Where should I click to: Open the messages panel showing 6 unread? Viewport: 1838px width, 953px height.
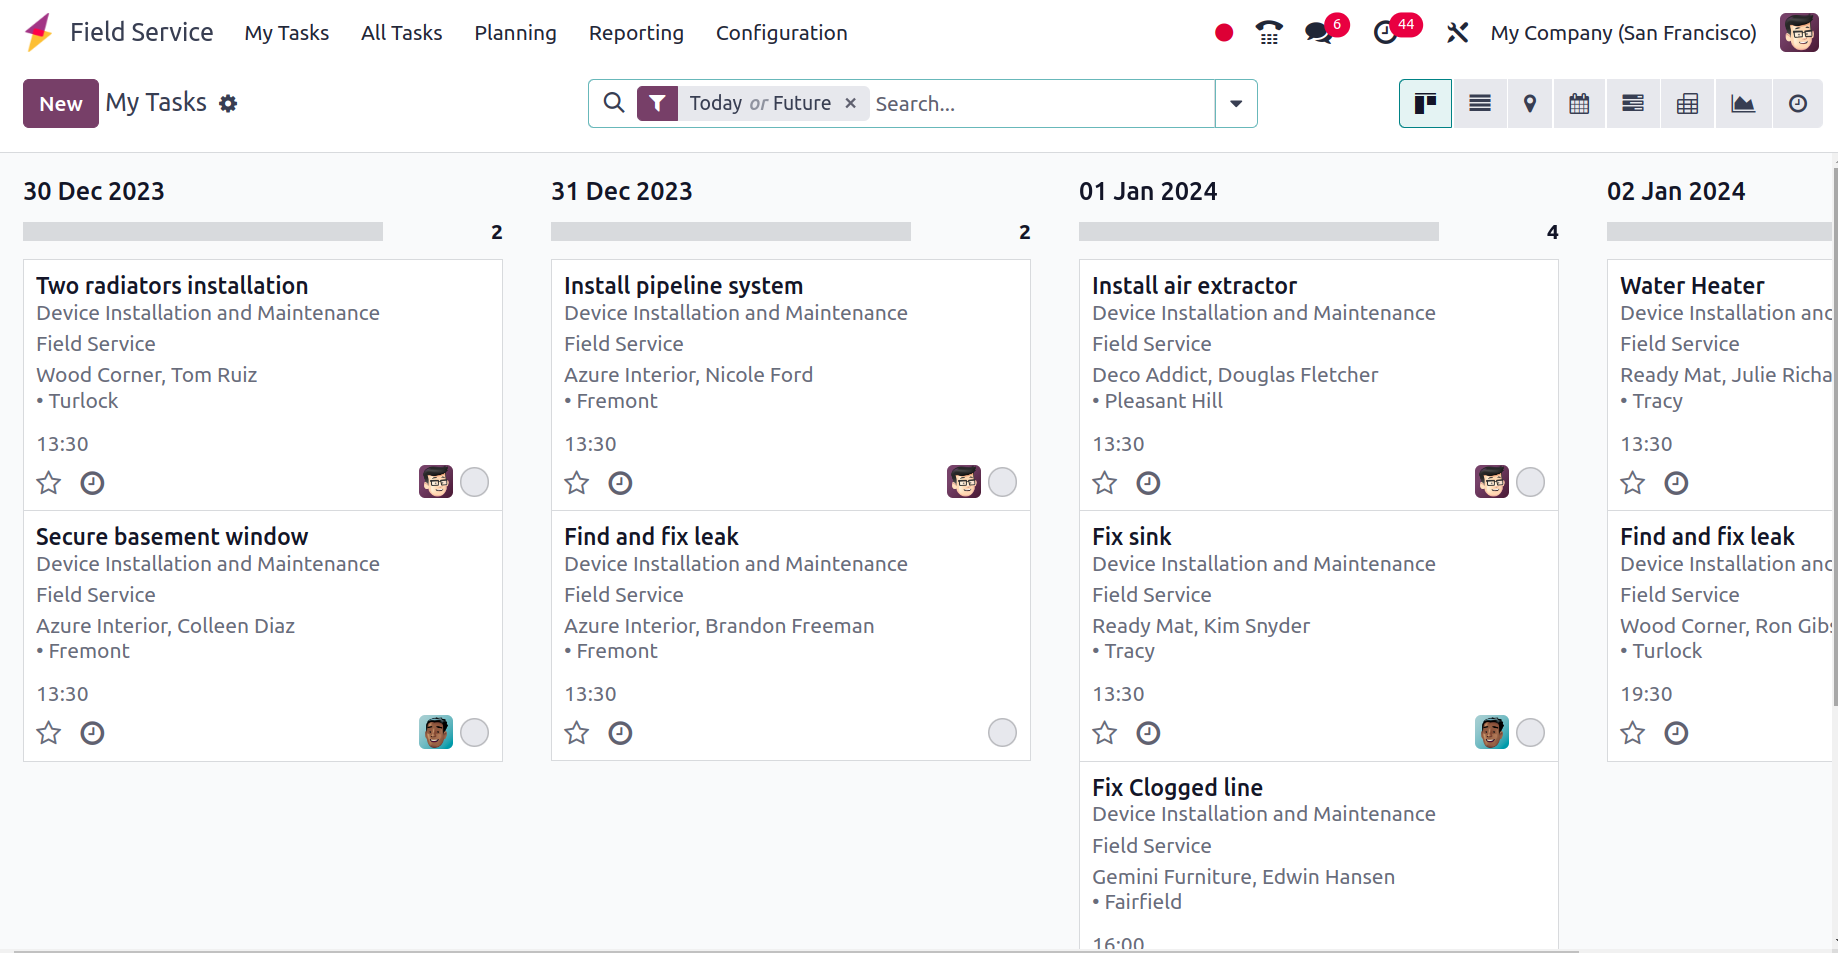point(1317,32)
